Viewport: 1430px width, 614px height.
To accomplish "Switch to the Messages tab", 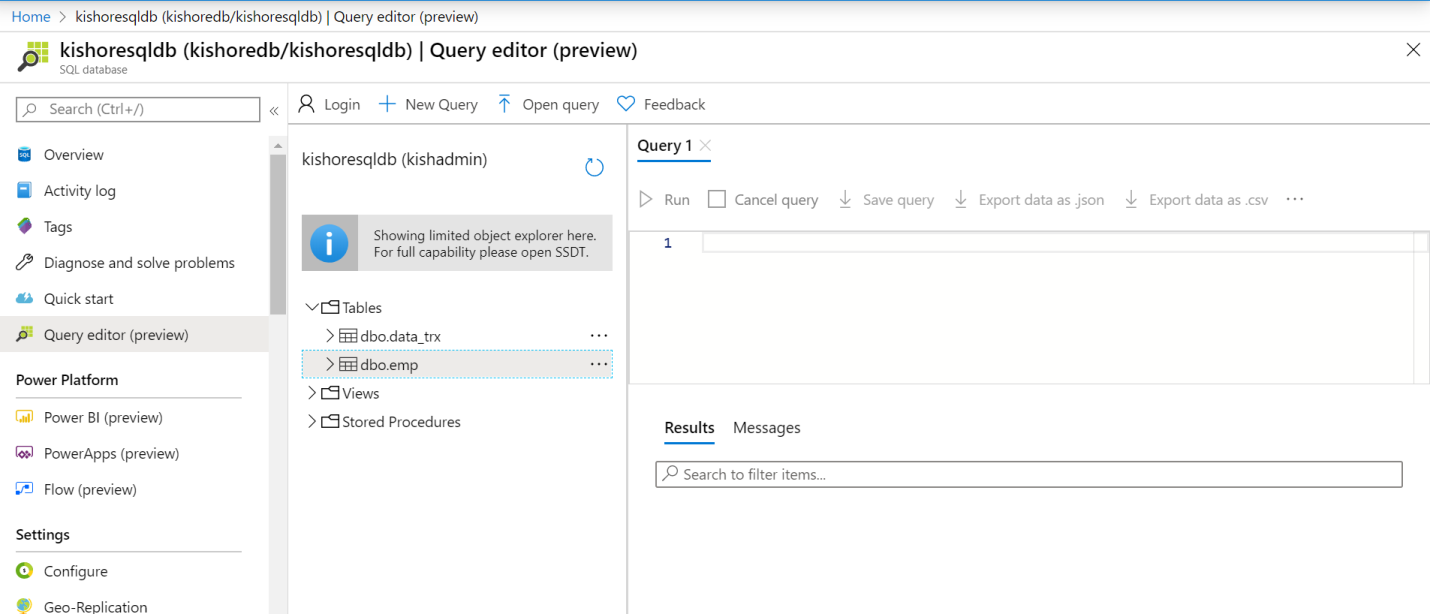I will [x=766, y=428].
